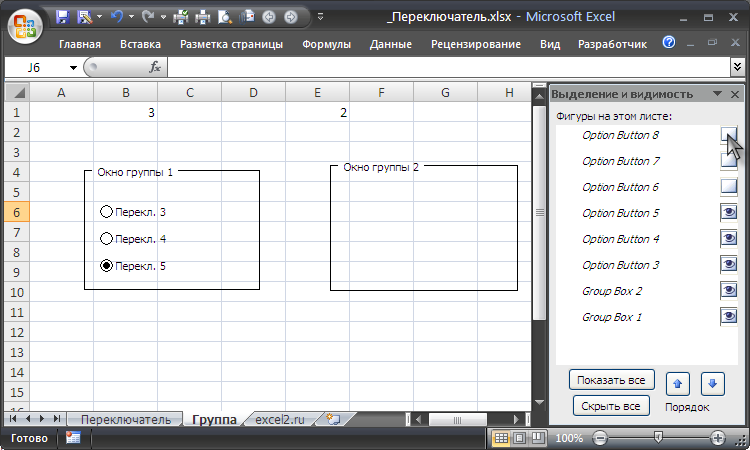
Task: Expand the formula bar with the chevron
Action: (738, 67)
